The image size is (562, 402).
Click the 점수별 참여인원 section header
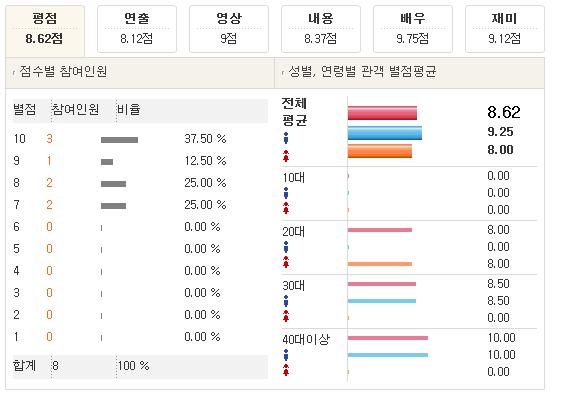pos(63,72)
